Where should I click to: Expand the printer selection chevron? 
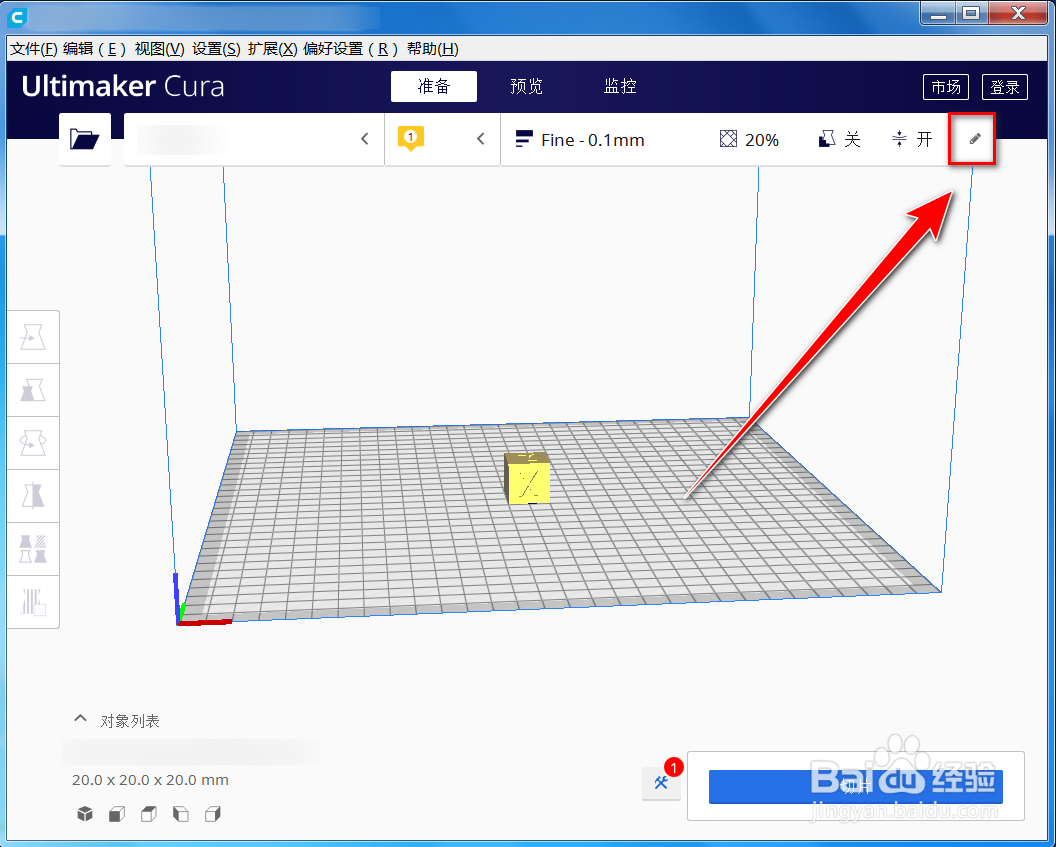(x=364, y=139)
